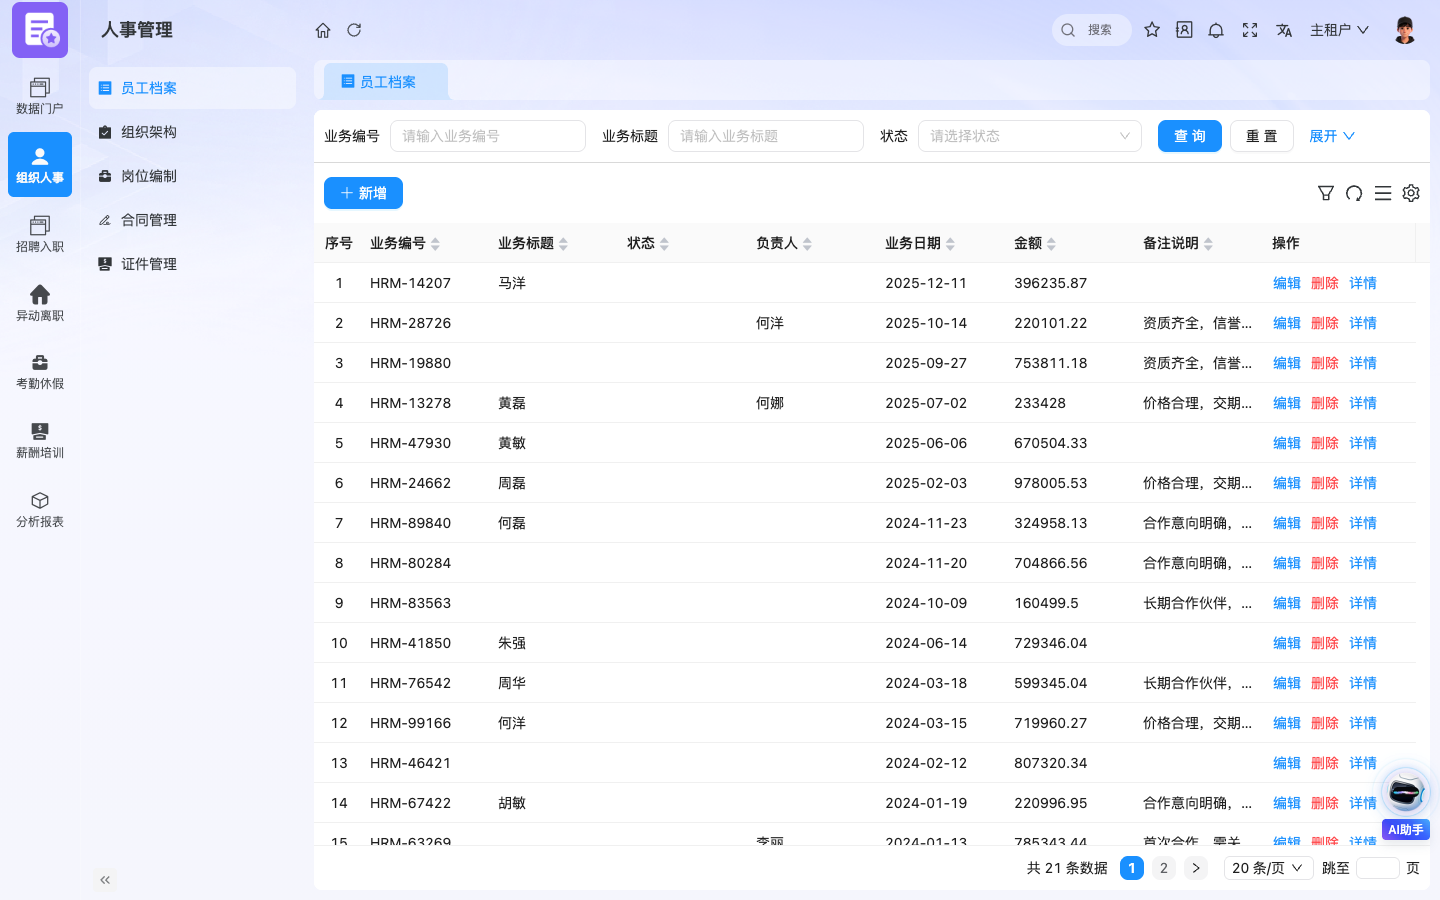Focus the 业务编号 input field
Viewport: 1440px width, 900px height.
488,136
